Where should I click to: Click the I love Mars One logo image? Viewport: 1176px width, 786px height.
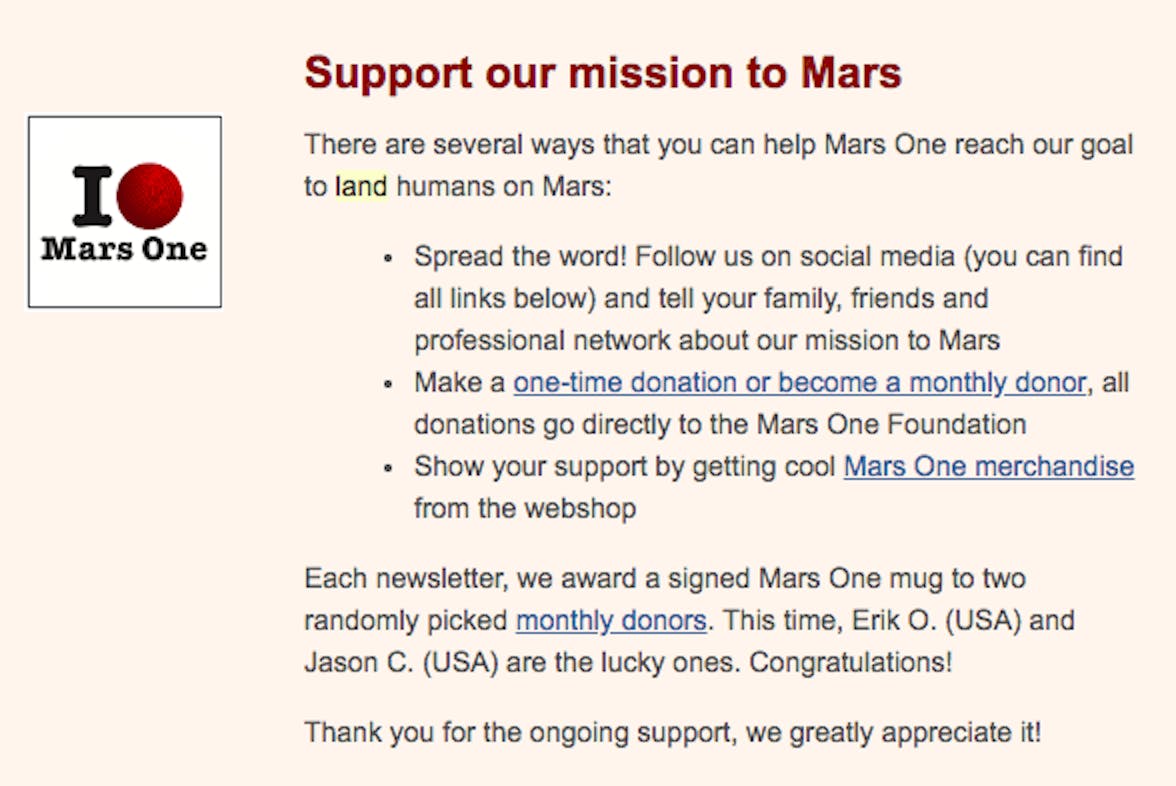click(124, 212)
